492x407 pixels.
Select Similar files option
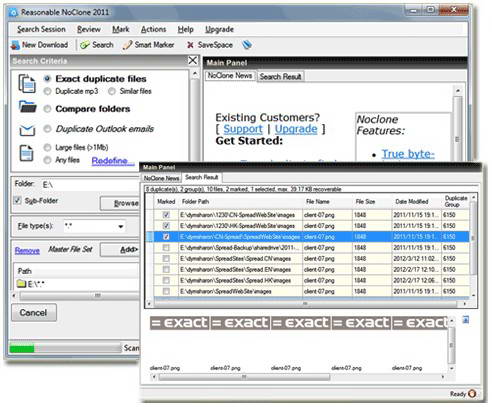pos(112,91)
